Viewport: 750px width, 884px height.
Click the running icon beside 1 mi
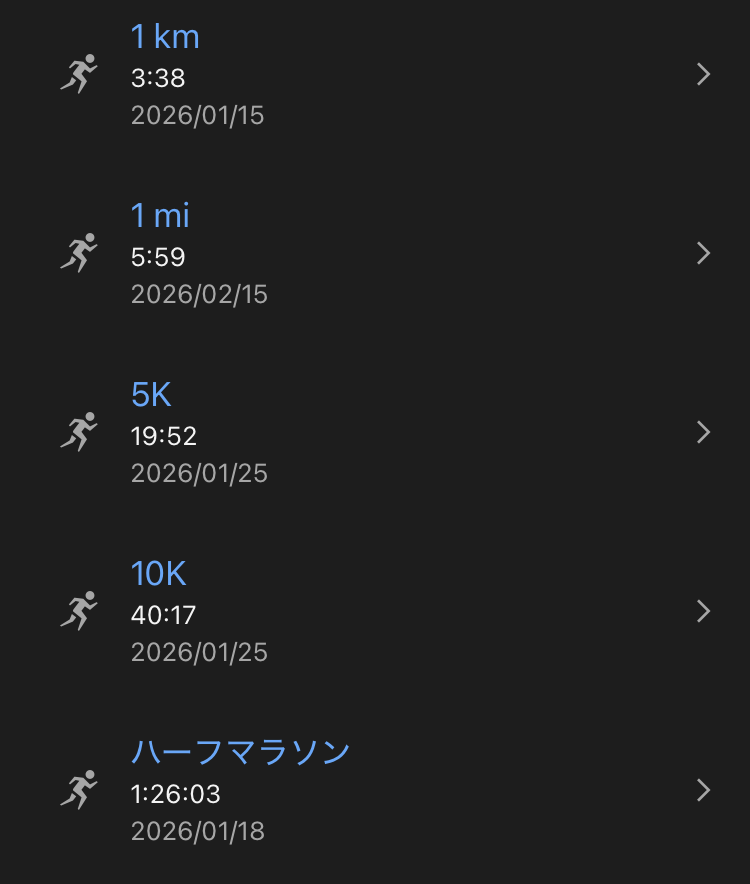point(79,253)
